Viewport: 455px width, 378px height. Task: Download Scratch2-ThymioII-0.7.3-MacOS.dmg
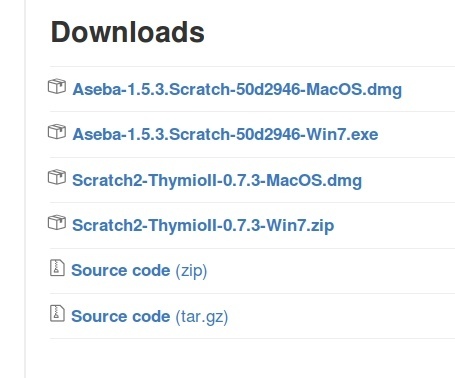(x=217, y=180)
